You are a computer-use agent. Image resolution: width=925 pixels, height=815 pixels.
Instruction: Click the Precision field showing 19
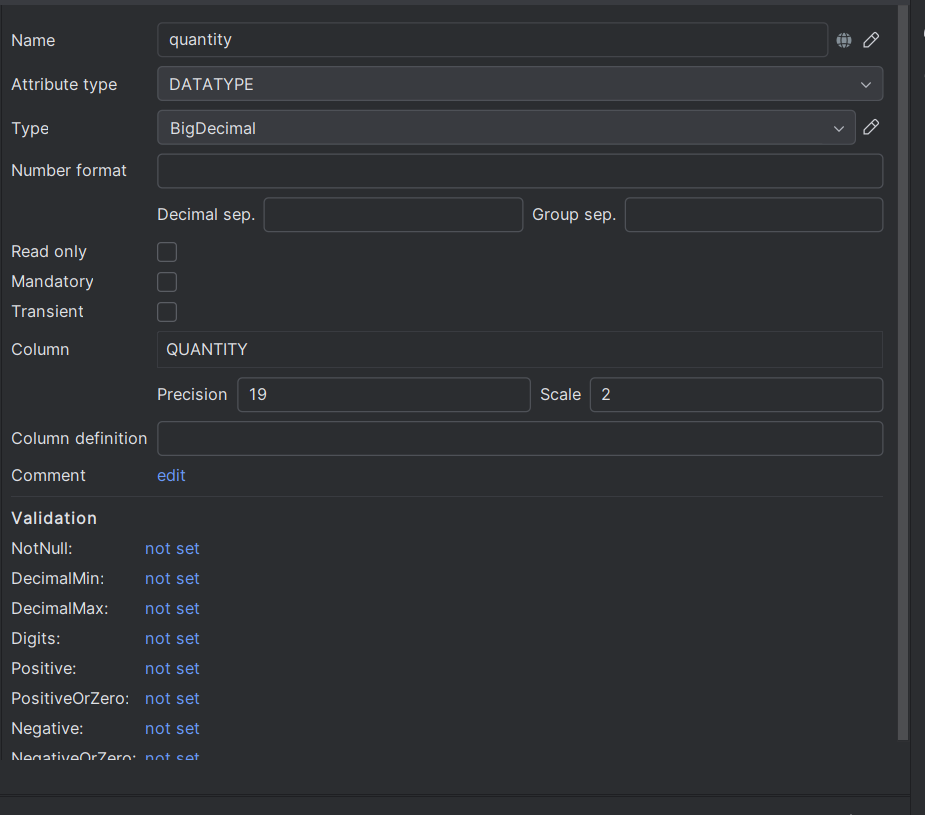(383, 395)
